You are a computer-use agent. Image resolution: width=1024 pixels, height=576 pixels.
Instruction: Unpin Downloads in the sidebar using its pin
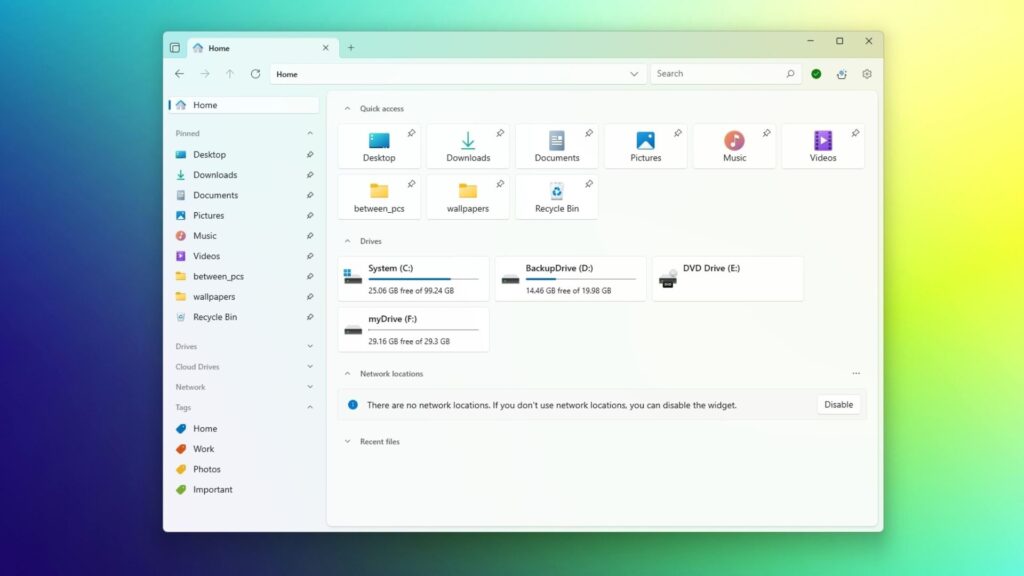[310, 175]
